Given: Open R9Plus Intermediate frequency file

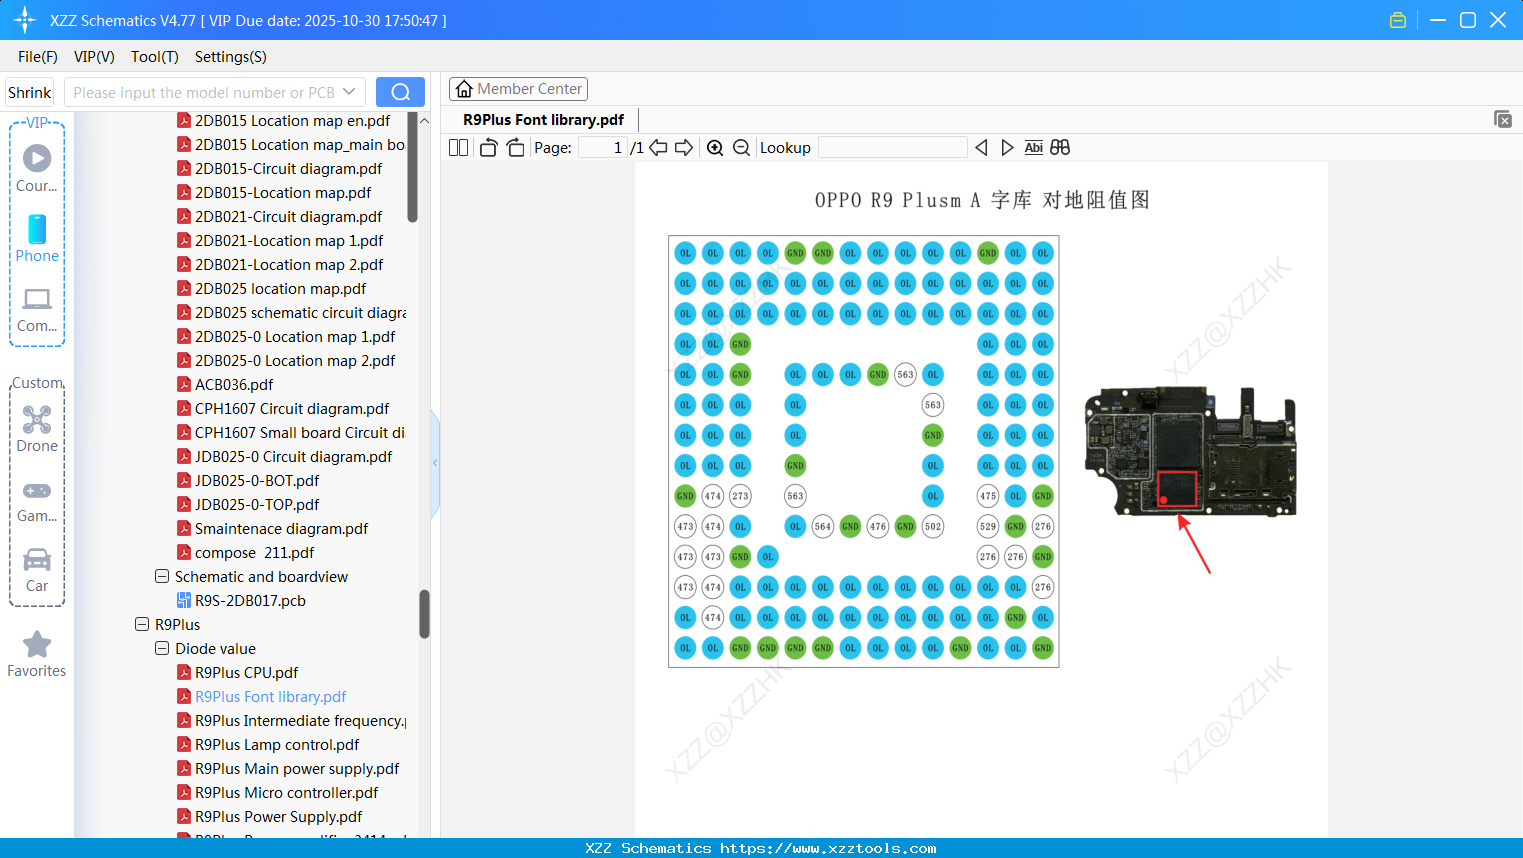Looking at the screenshot, I should point(300,720).
